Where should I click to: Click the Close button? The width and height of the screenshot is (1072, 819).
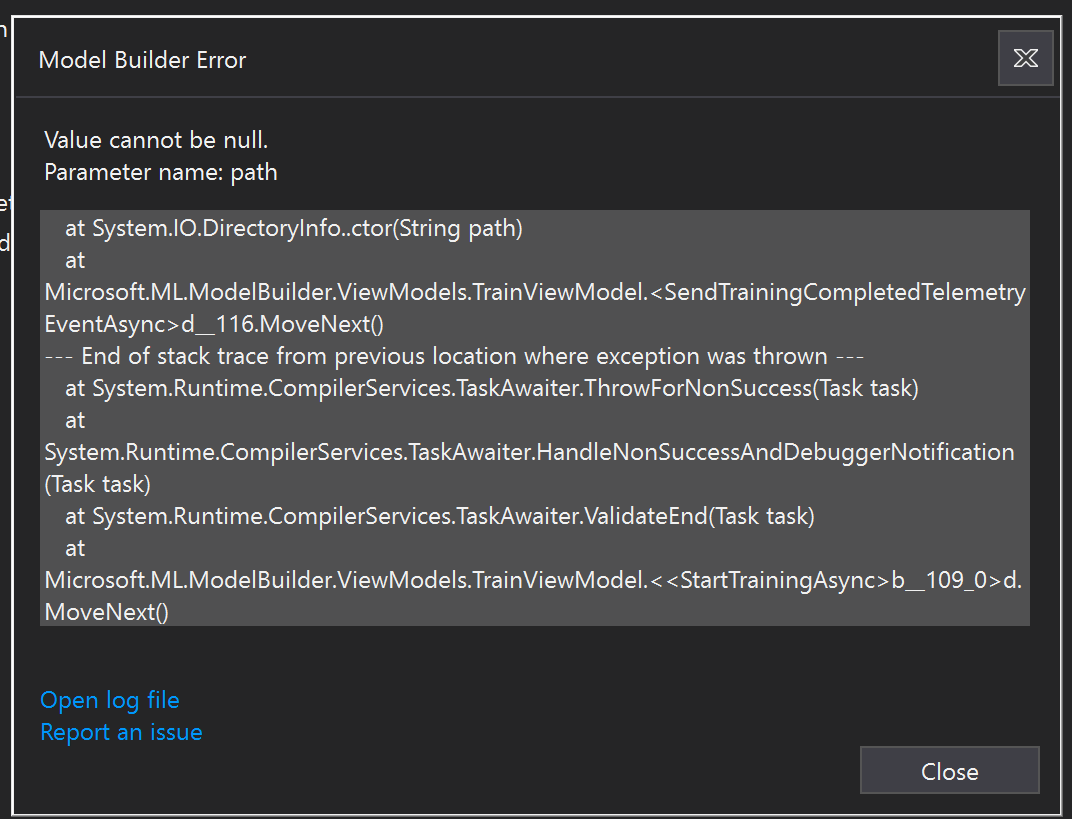coord(949,770)
